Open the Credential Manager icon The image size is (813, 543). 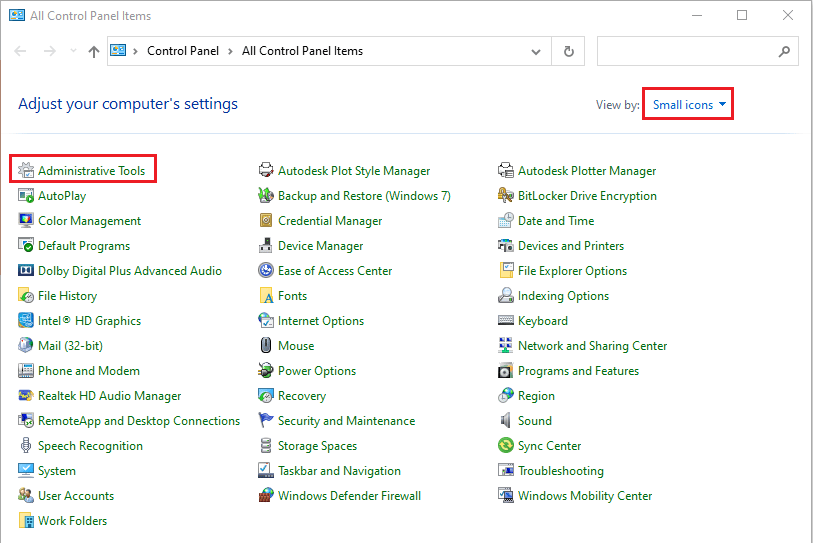click(x=265, y=220)
